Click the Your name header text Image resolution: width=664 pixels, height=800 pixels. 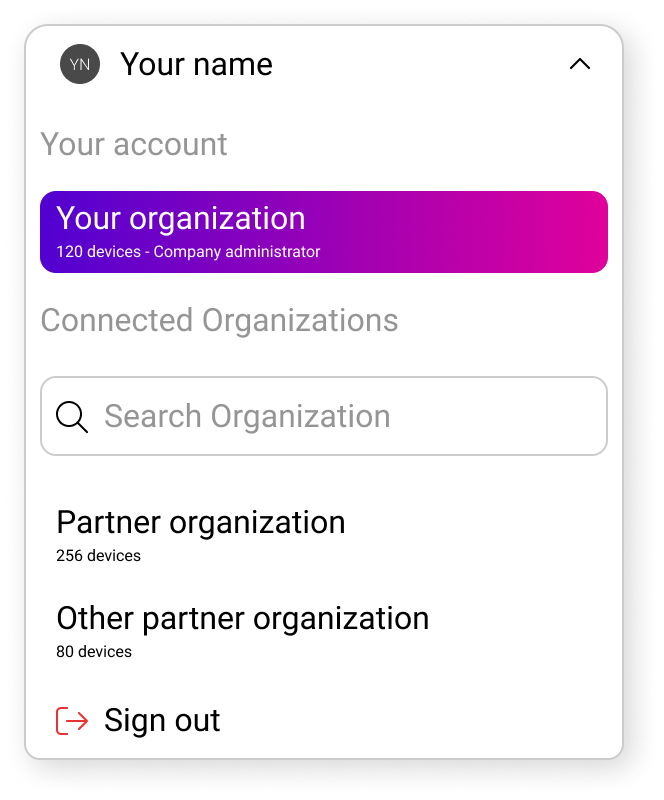196,63
